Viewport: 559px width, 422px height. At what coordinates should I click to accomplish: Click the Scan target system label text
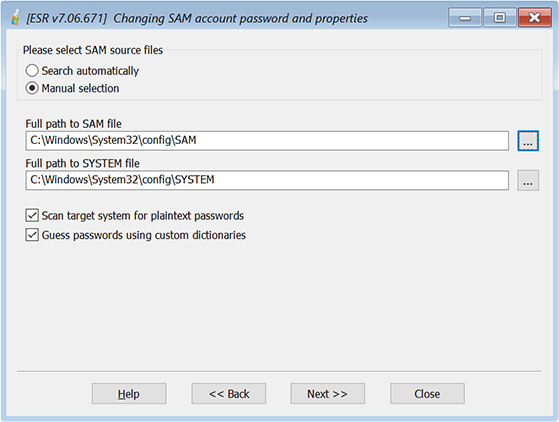point(143,216)
